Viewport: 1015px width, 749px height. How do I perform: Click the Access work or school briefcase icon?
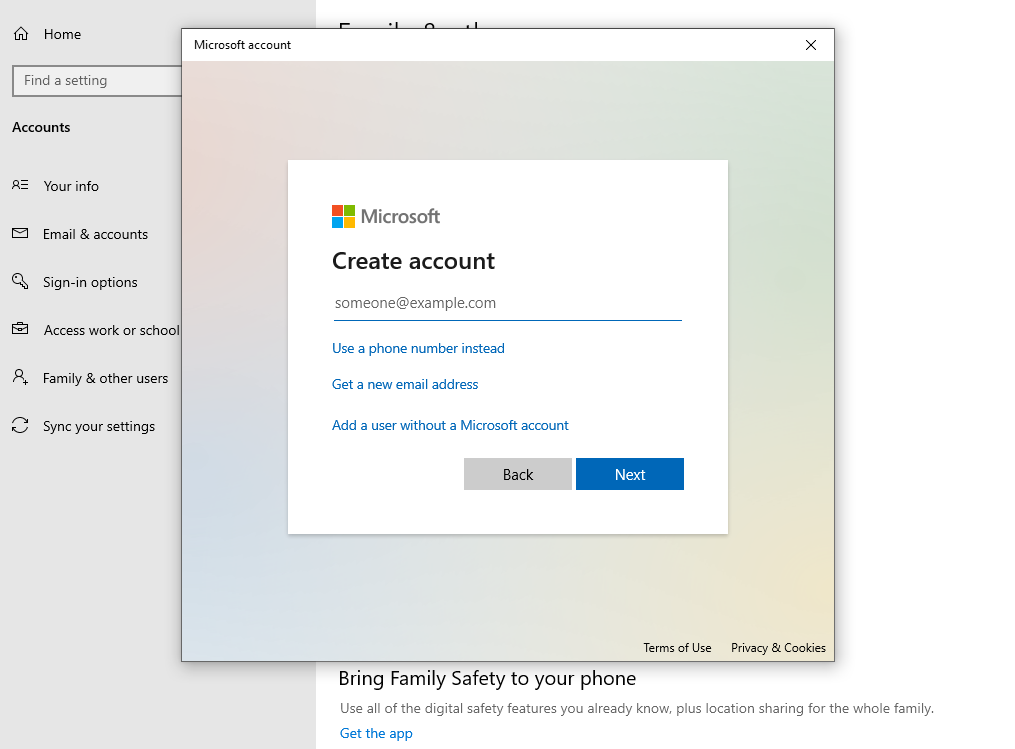20,329
